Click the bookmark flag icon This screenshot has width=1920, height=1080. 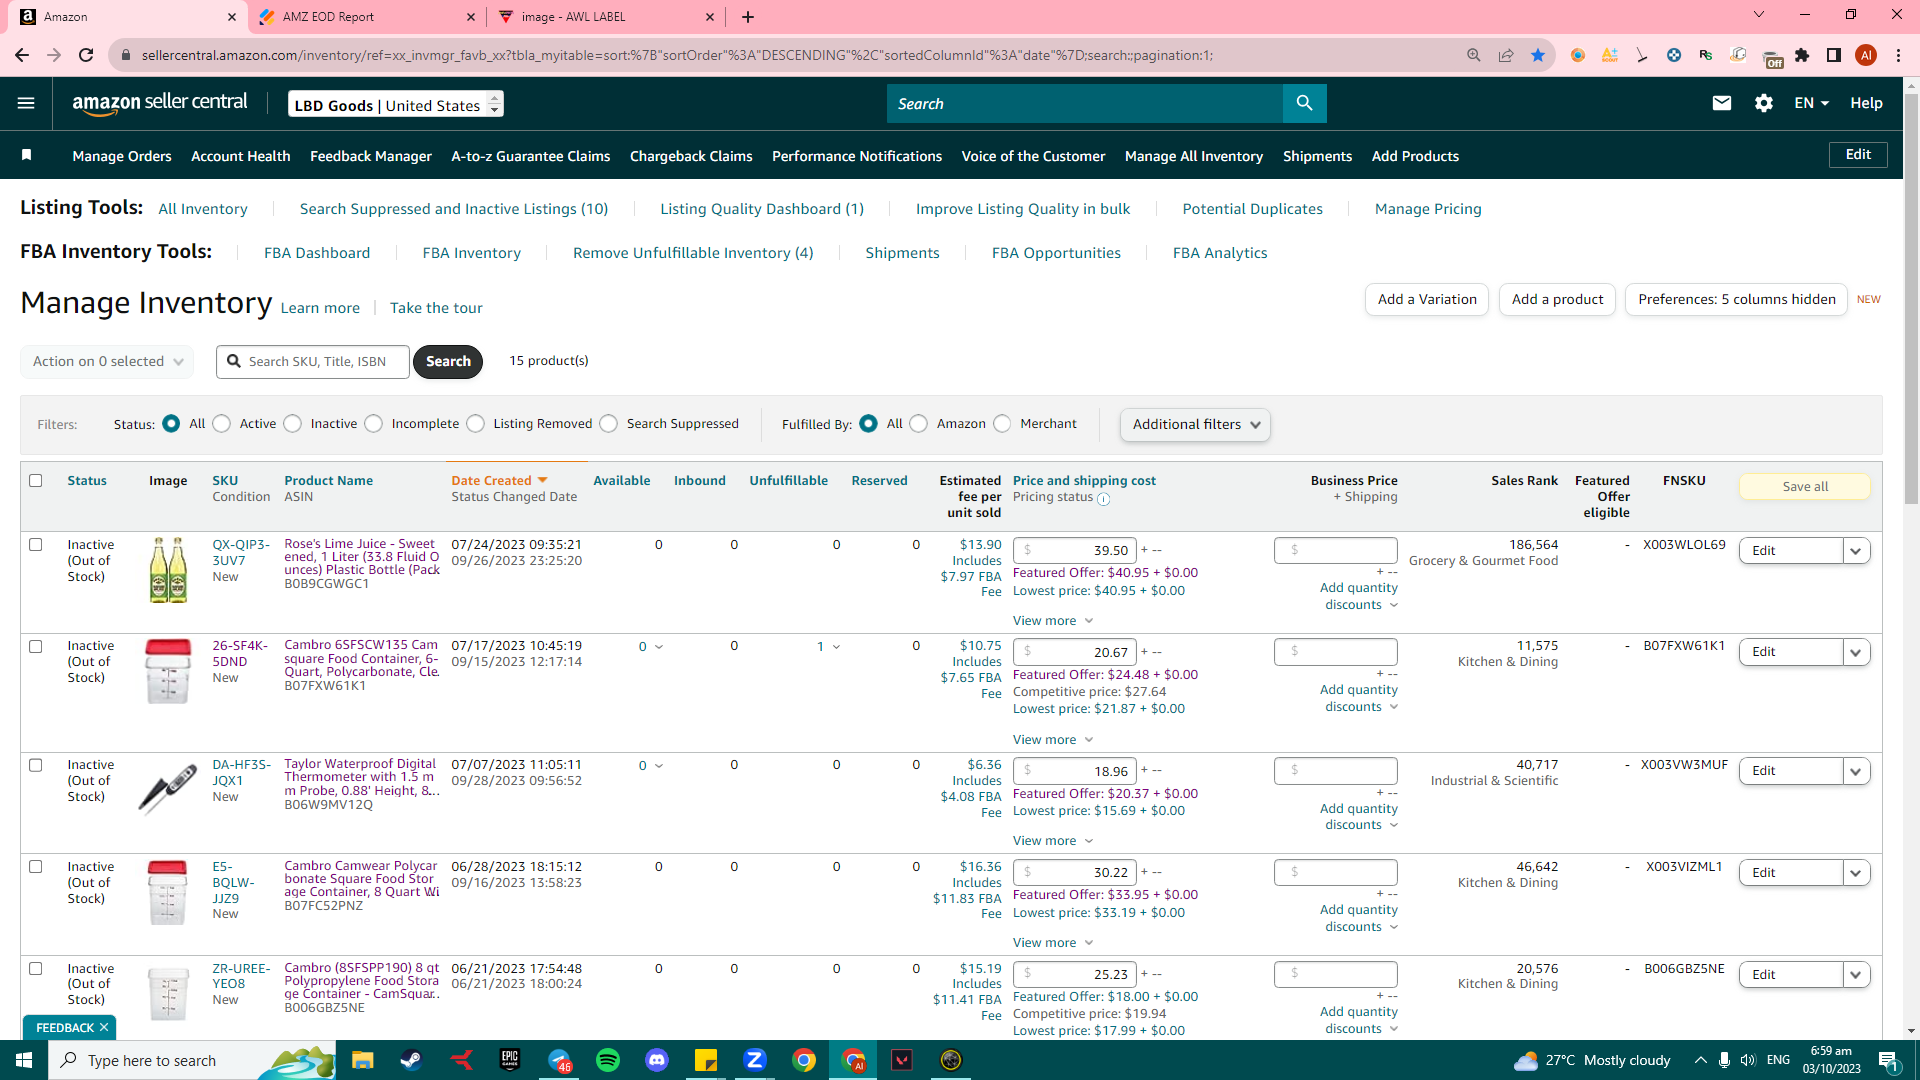pyautogui.click(x=27, y=155)
